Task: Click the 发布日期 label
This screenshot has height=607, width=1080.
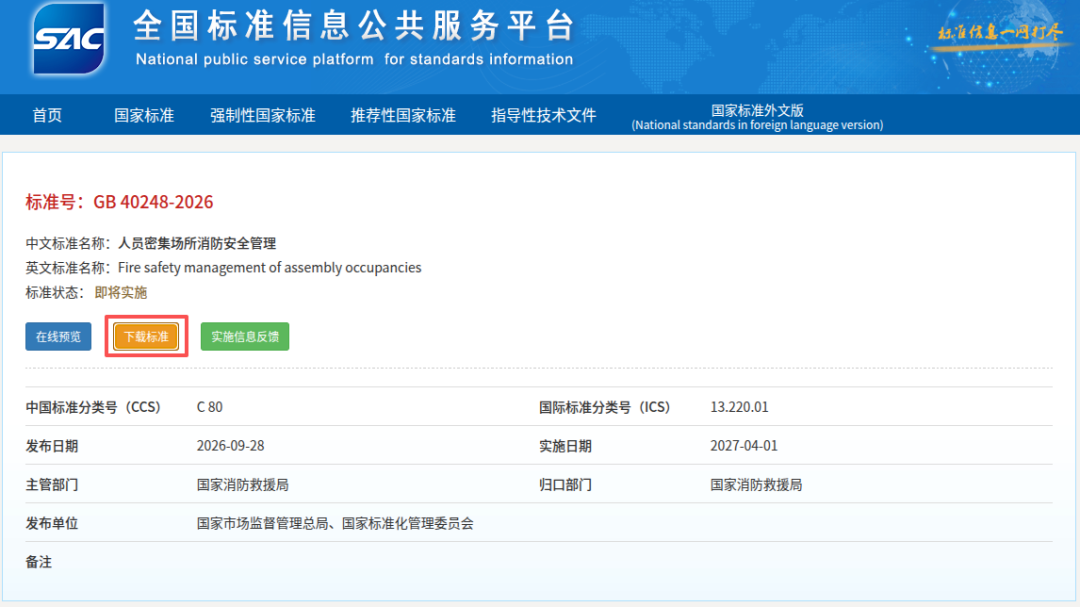Action: point(52,446)
